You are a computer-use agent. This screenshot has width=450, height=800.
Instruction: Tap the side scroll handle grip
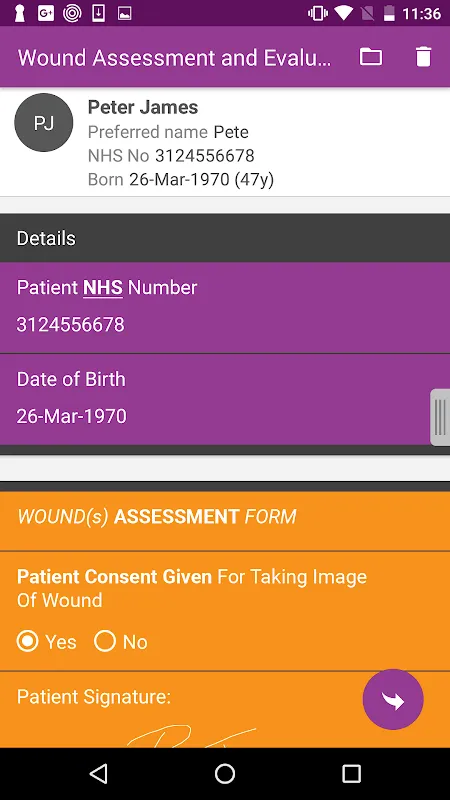click(x=440, y=417)
